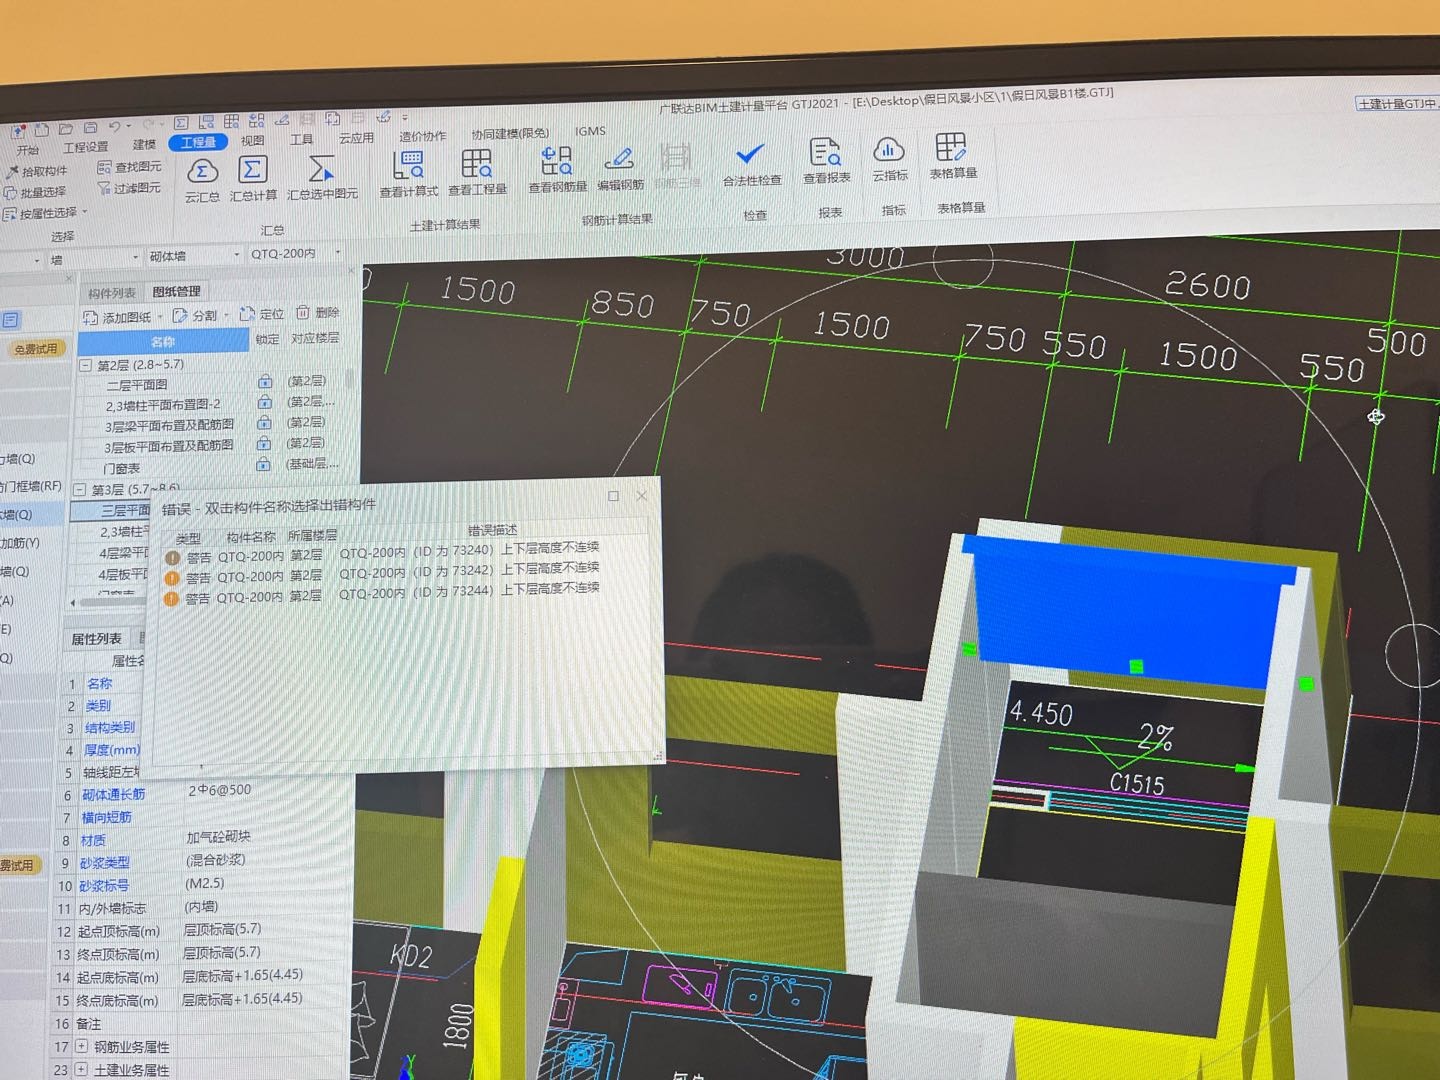Click 材质 value 加气砼砌块
Viewport: 1440px width, 1080px height.
pyautogui.click(x=218, y=837)
